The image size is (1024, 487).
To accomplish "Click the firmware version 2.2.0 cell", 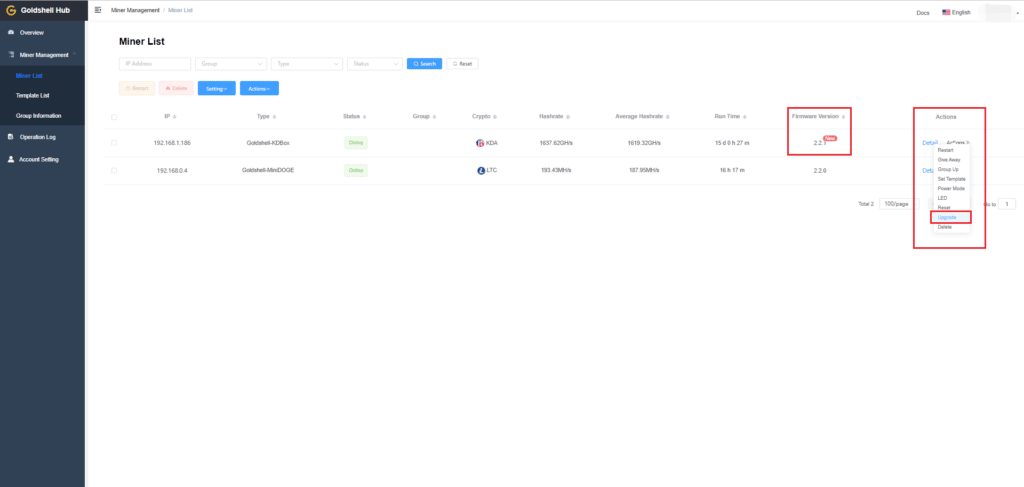I will tap(820, 170).
